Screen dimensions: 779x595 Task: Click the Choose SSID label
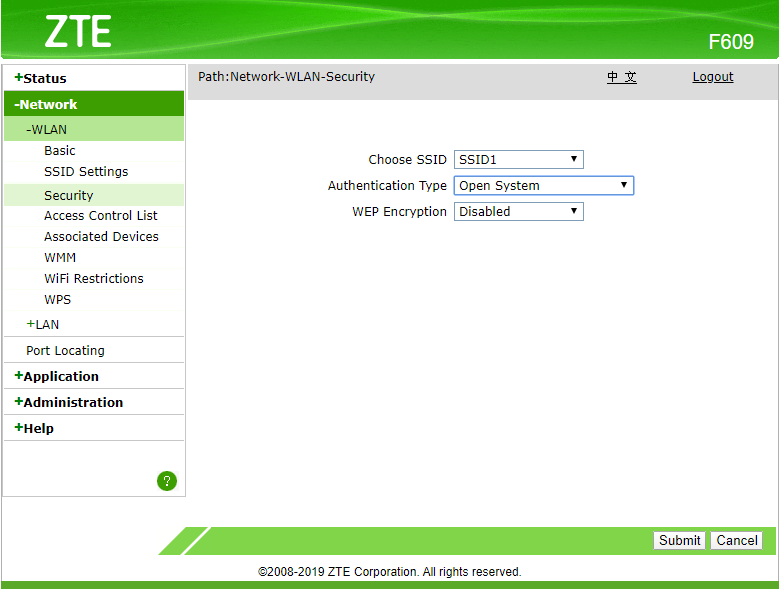(x=407, y=159)
